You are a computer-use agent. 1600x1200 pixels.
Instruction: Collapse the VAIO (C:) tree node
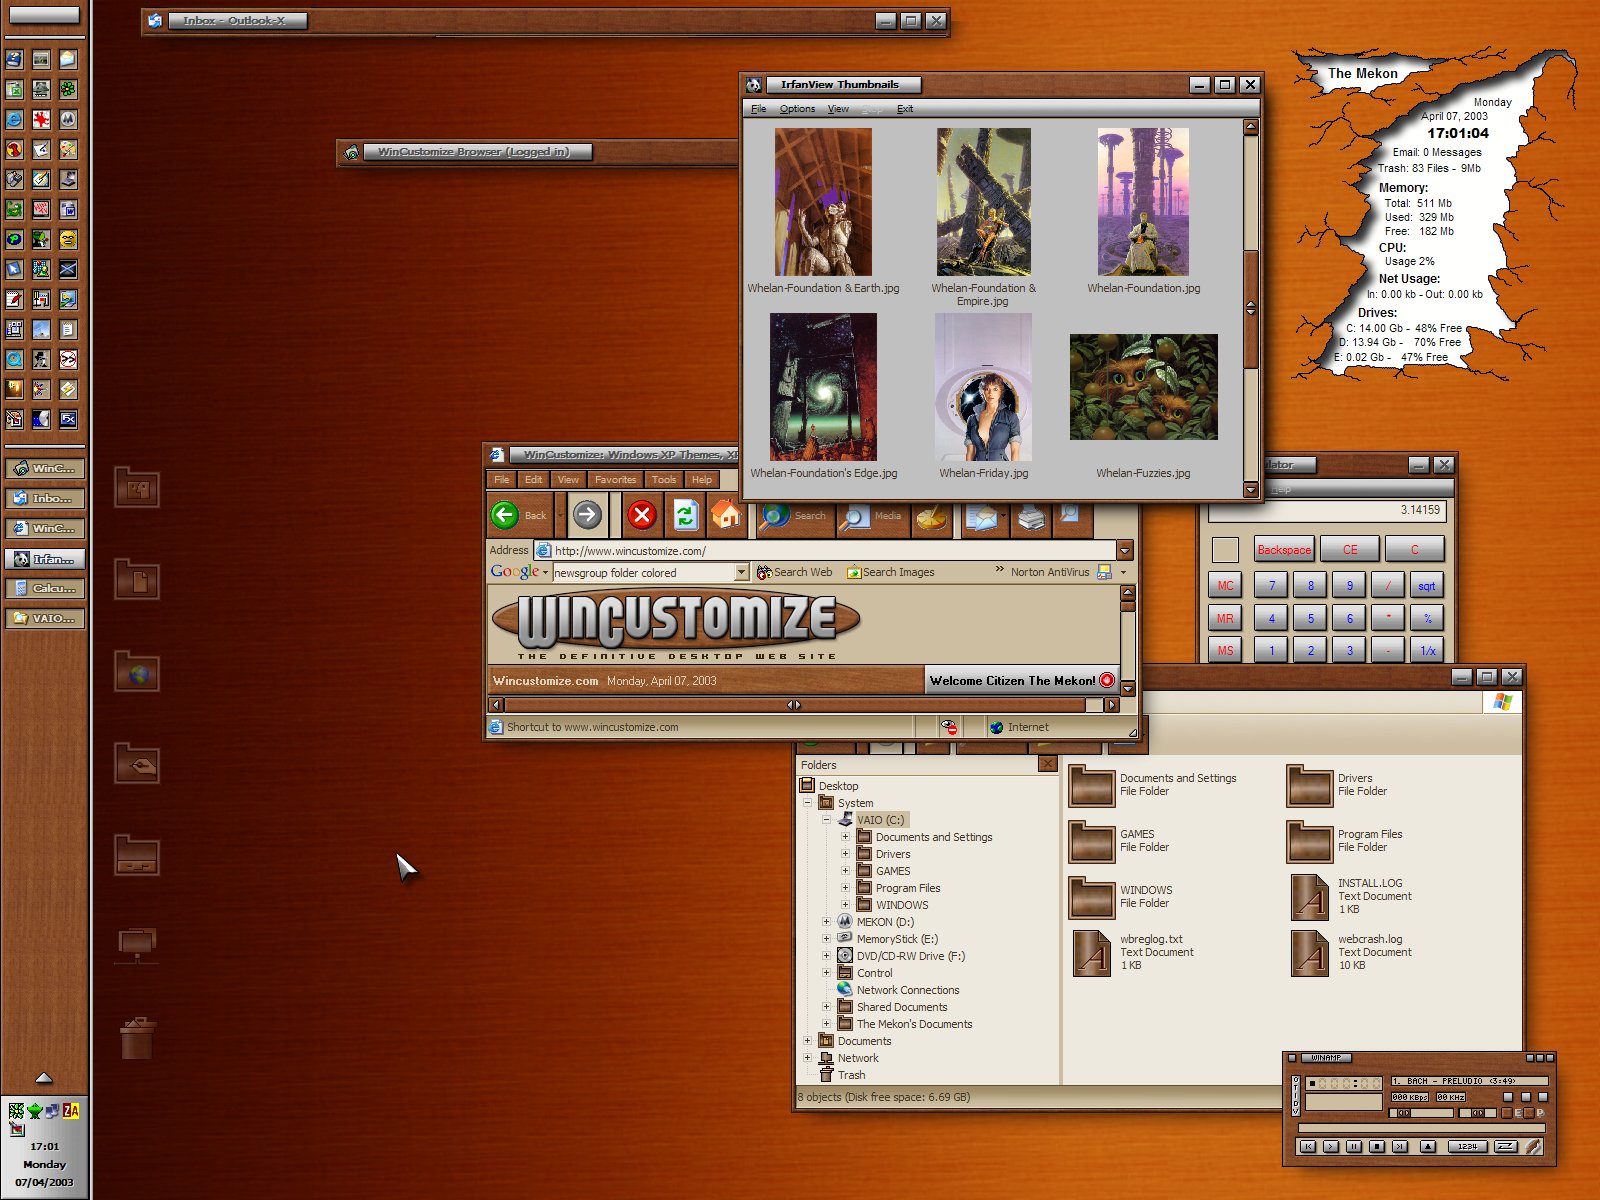pos(826,820)
